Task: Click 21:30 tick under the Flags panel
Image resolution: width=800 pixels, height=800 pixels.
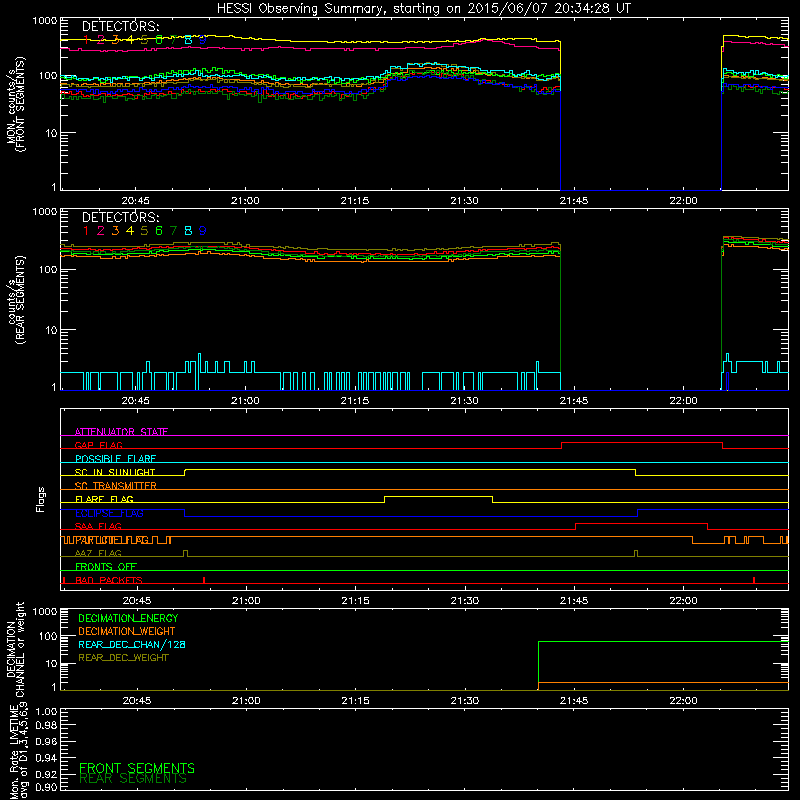Action: click(x=465, y=601)
